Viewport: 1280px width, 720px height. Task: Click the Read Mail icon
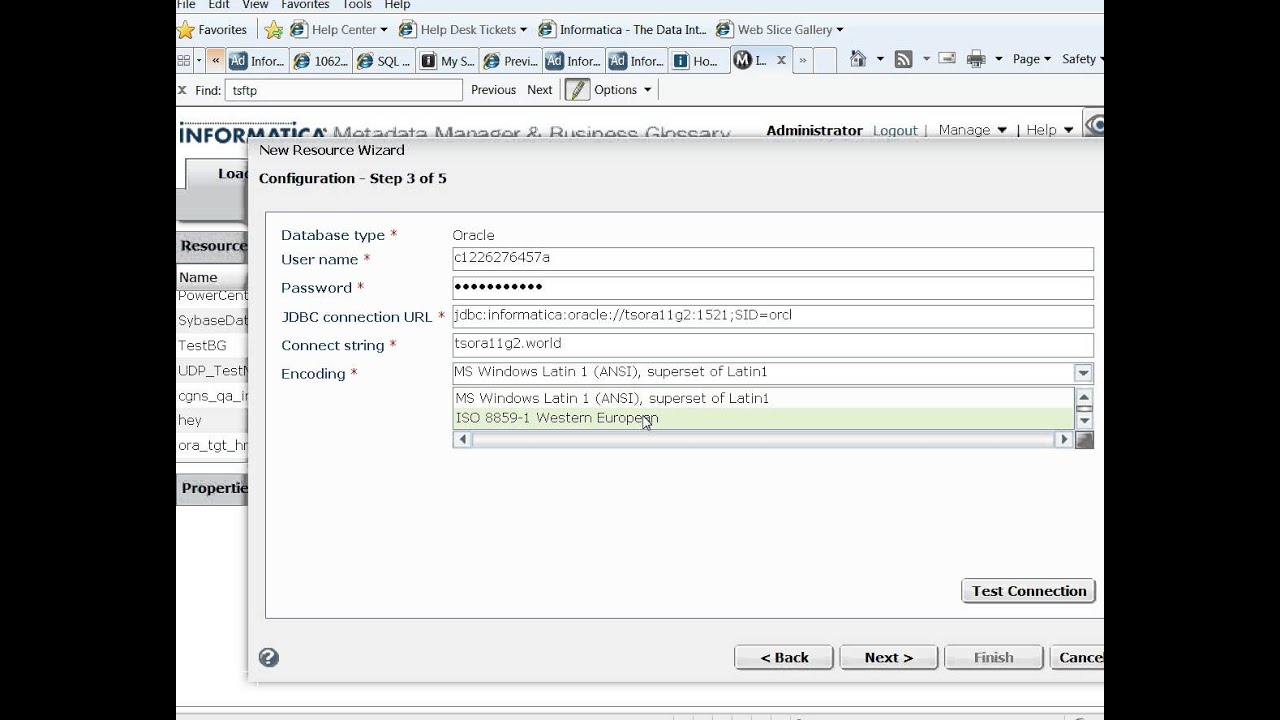[x=947, y=60]
